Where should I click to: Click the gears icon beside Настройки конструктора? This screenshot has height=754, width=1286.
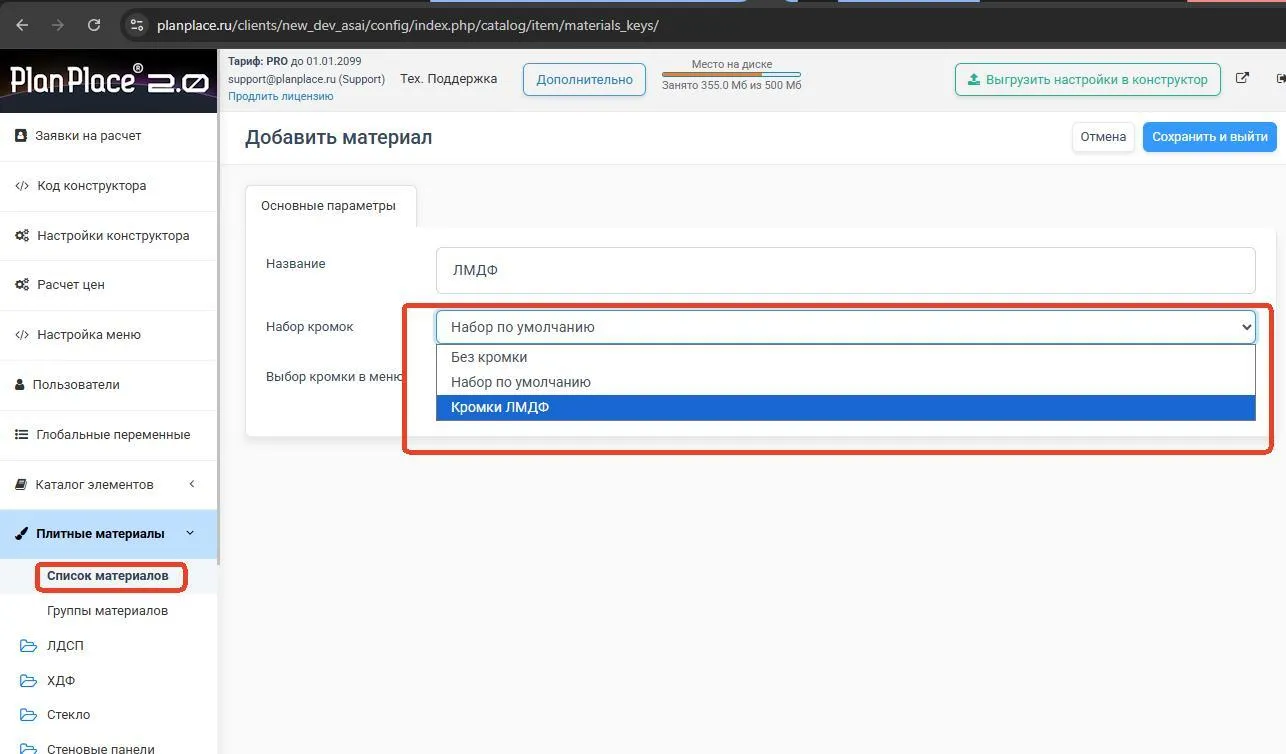(x=22, y=236)
